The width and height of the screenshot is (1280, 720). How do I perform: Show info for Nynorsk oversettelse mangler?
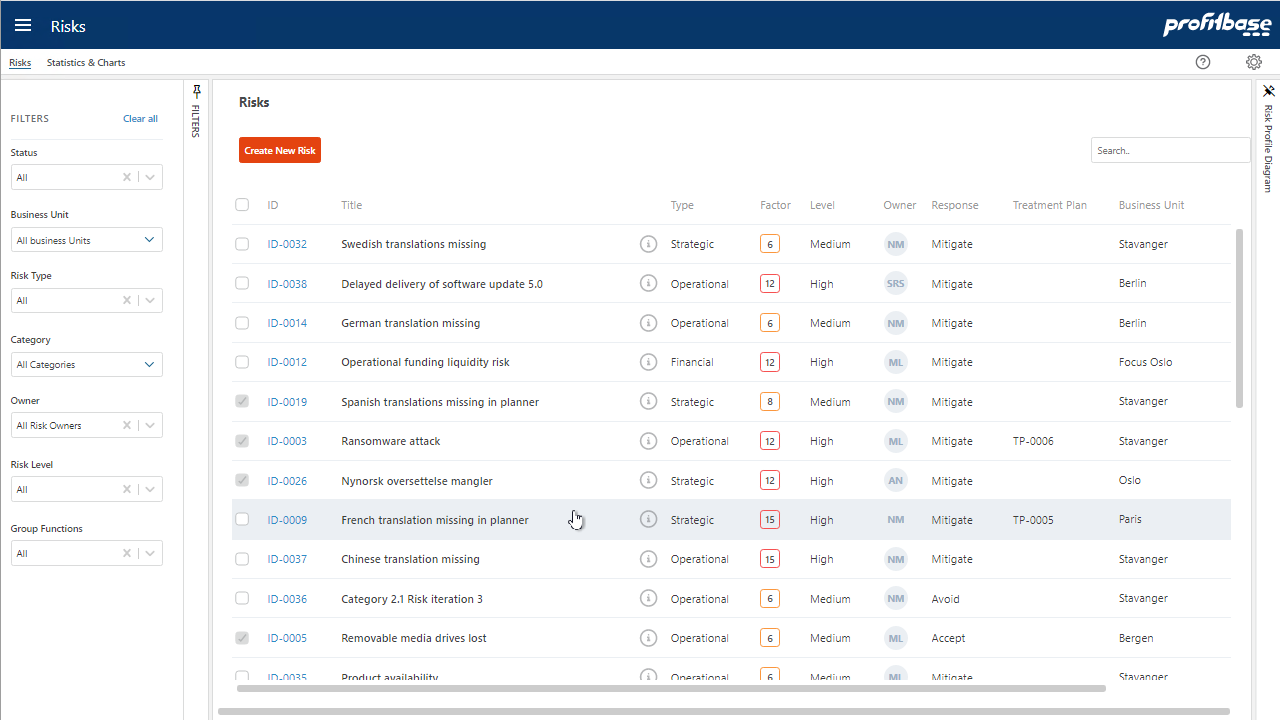coord(648,481)
